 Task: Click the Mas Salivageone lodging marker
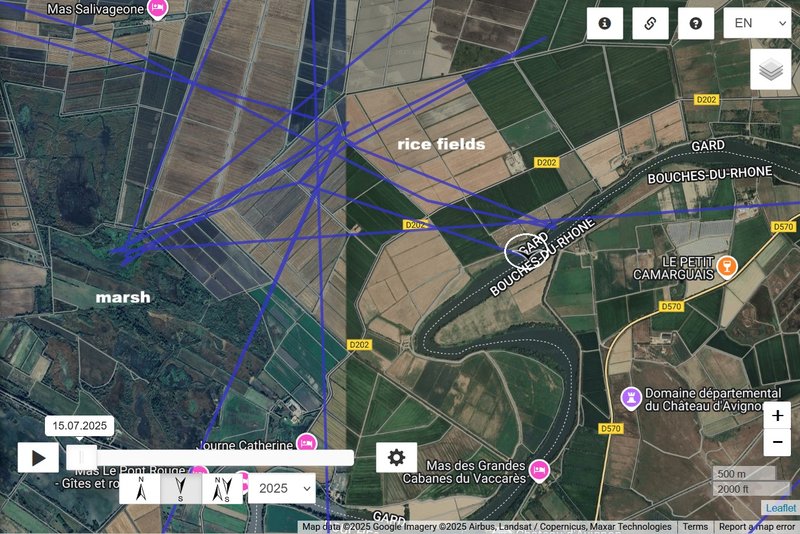click(x=157, y=9)
